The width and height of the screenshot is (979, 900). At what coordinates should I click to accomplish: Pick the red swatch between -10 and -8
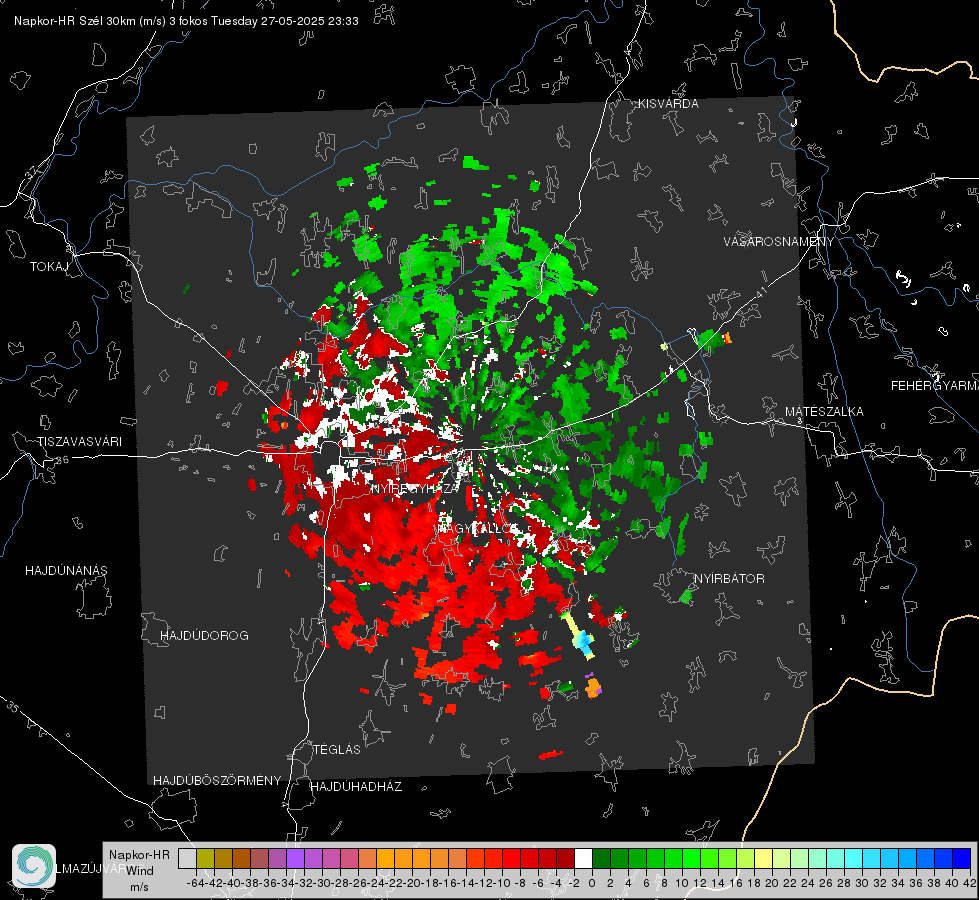point(511,858)
